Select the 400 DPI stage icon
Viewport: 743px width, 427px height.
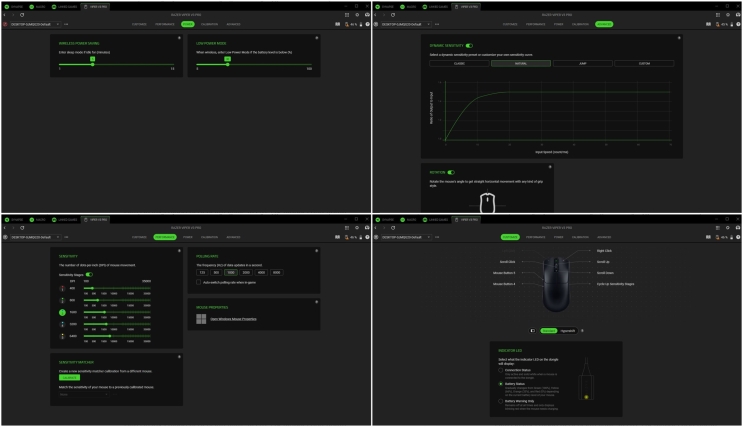(x=62, y=289)
